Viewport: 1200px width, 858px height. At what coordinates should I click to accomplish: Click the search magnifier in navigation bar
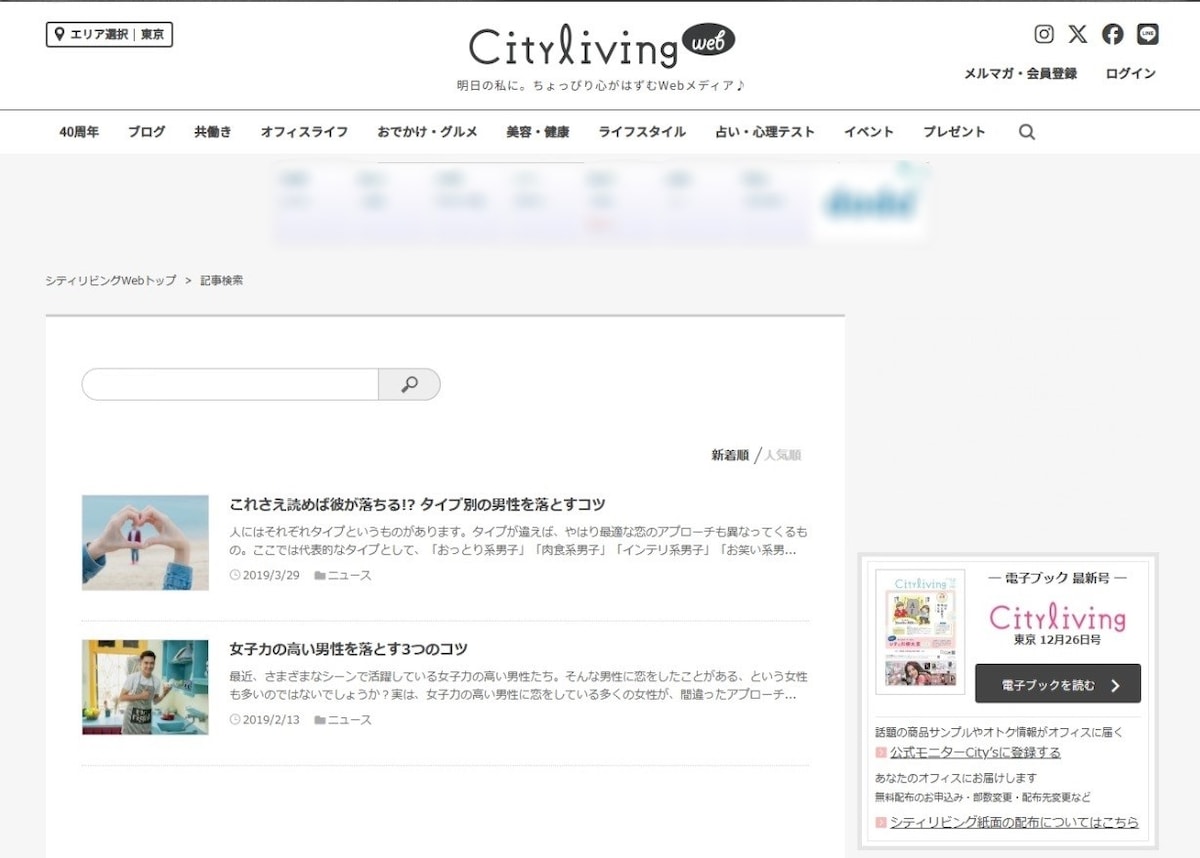coord(1026,132)
